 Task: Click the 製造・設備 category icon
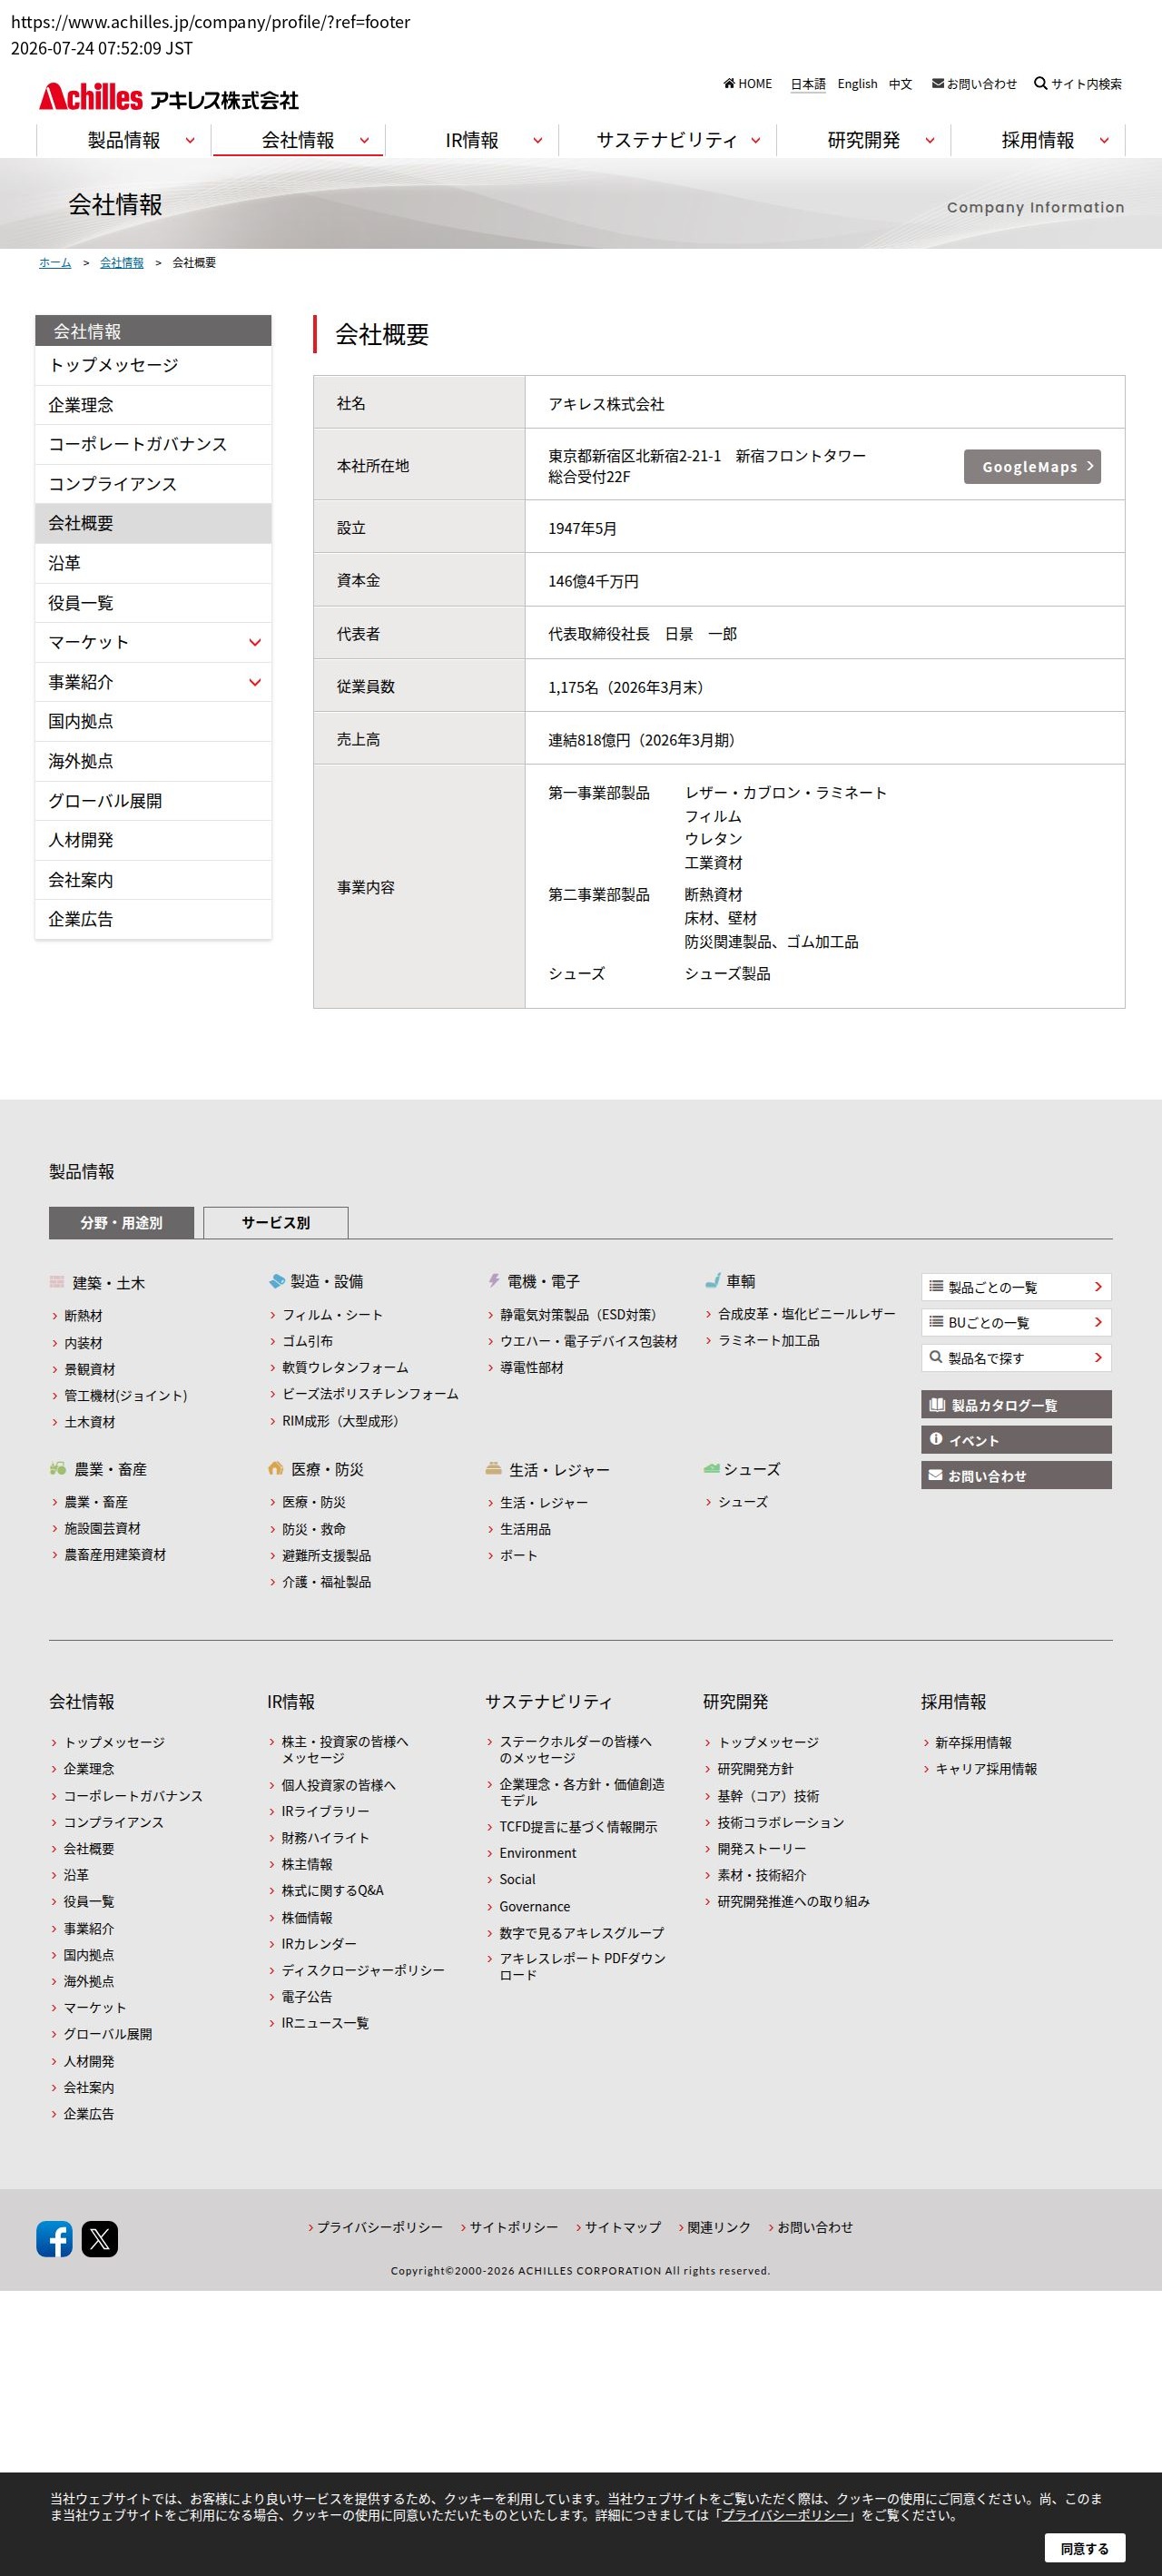[277, 1281]
